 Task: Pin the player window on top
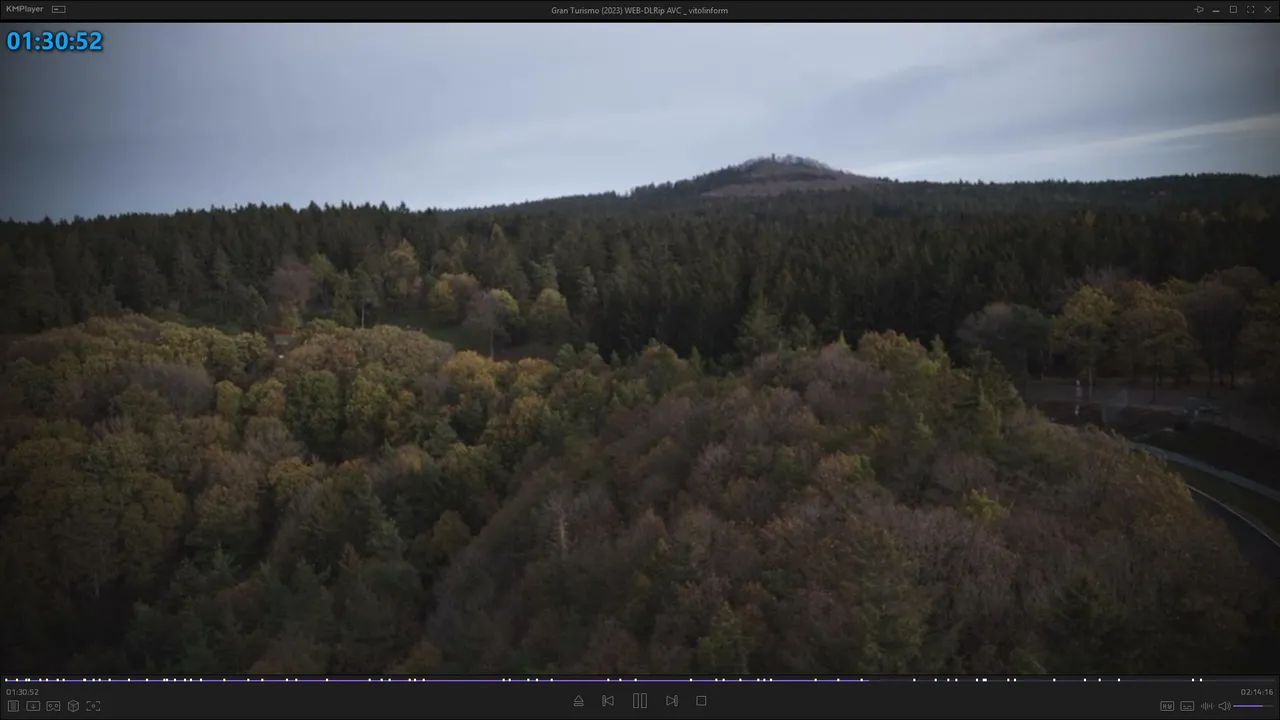[1199, 9]
